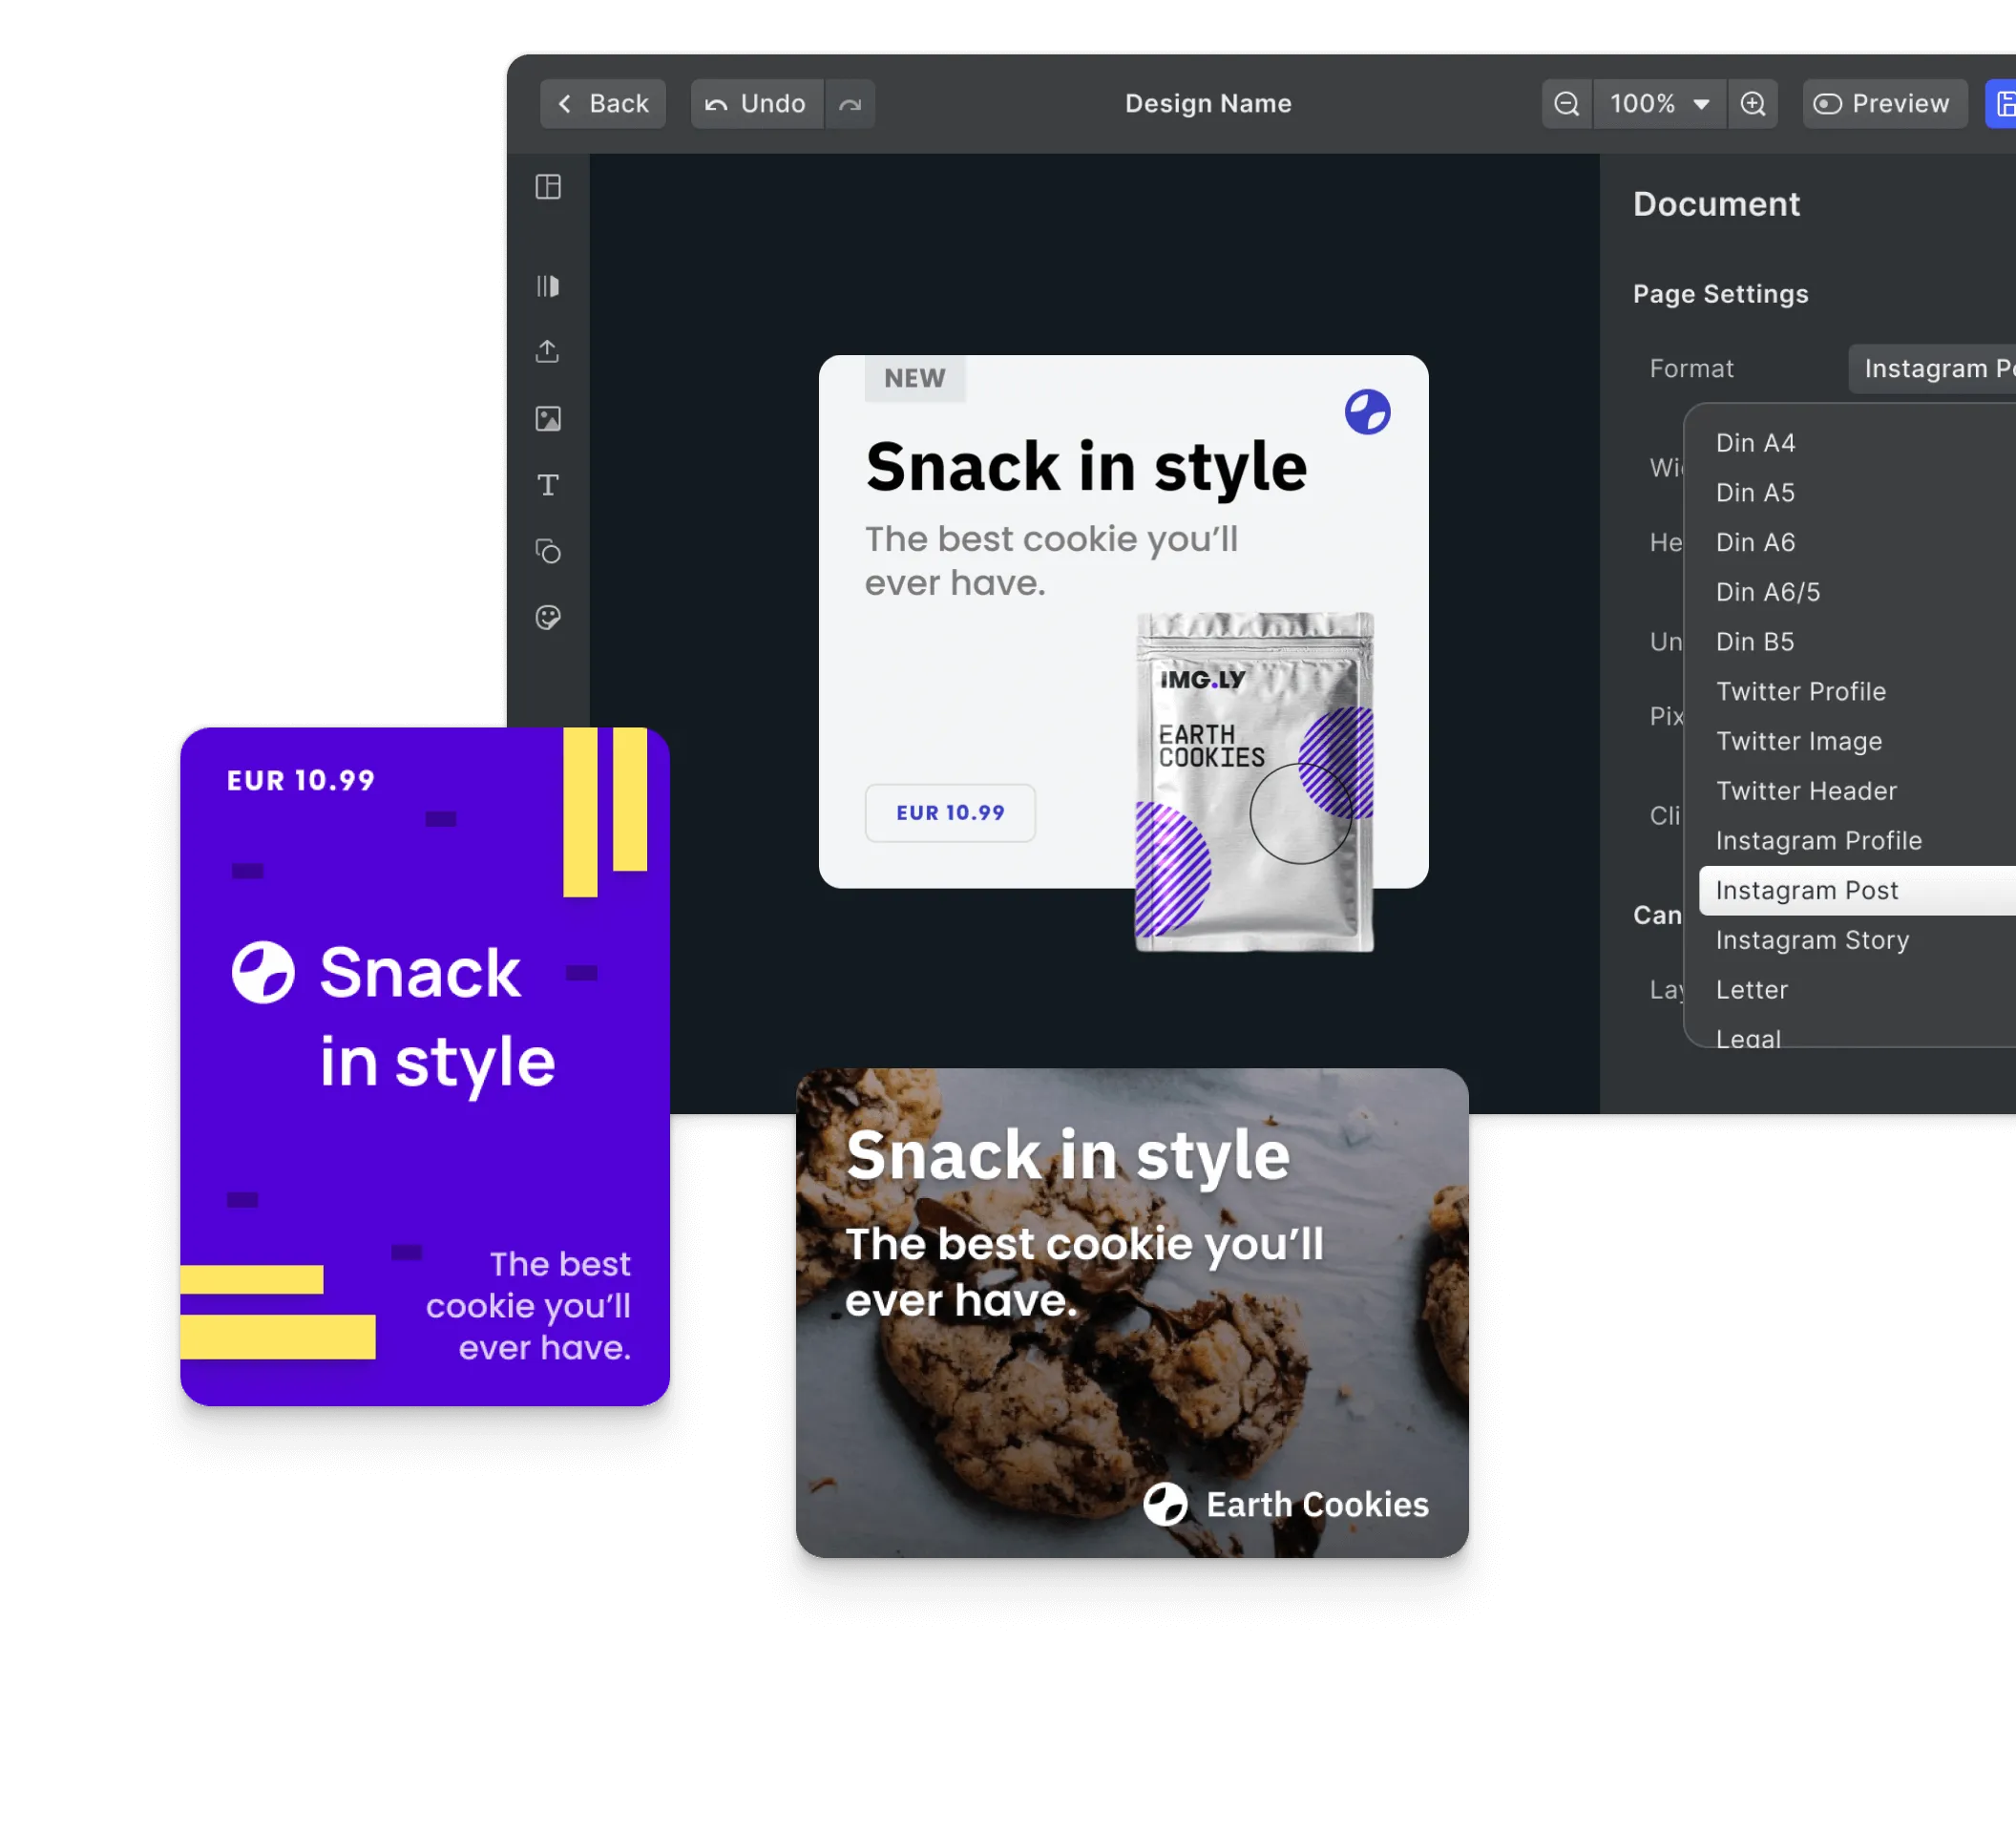
Task: Undo the last action
Action: [x=756, y=103]
